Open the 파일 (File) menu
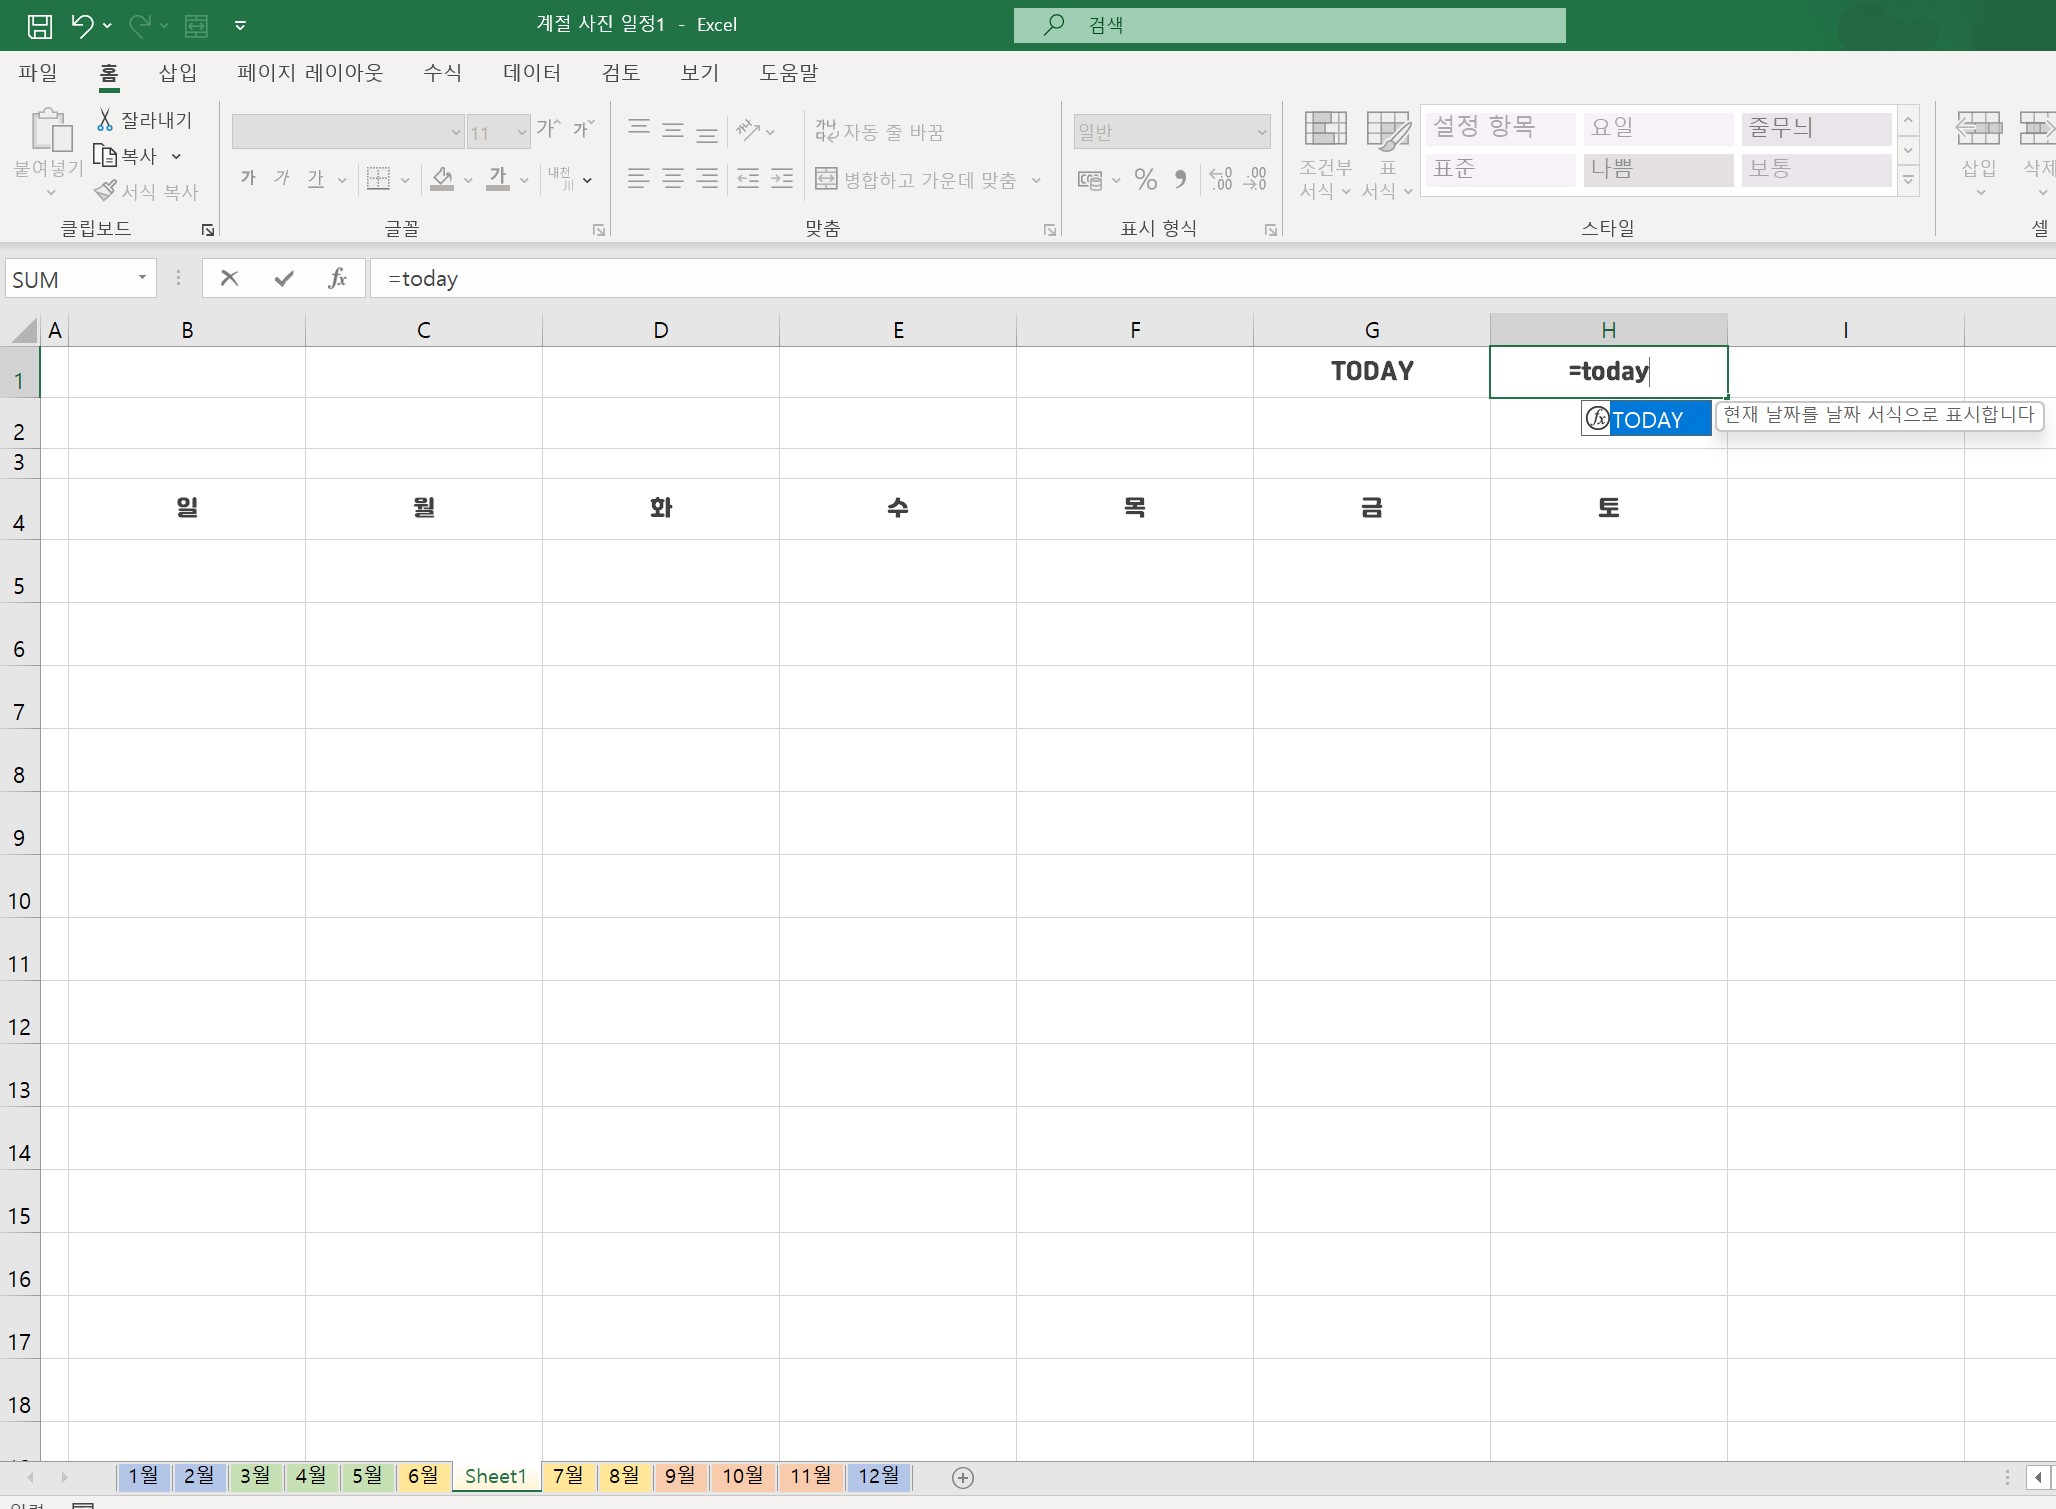2056x1509 pixels. click(38, 73)
